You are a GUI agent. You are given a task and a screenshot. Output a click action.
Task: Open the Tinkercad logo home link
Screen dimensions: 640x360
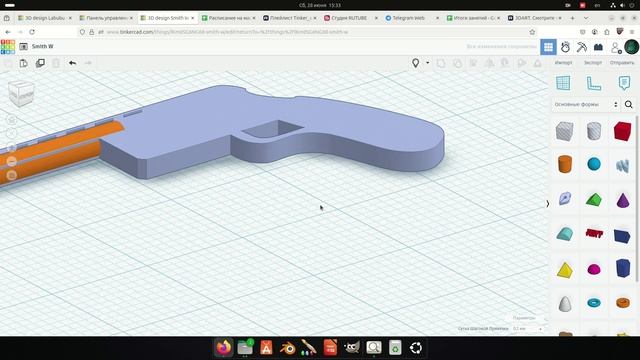(8, 47)
